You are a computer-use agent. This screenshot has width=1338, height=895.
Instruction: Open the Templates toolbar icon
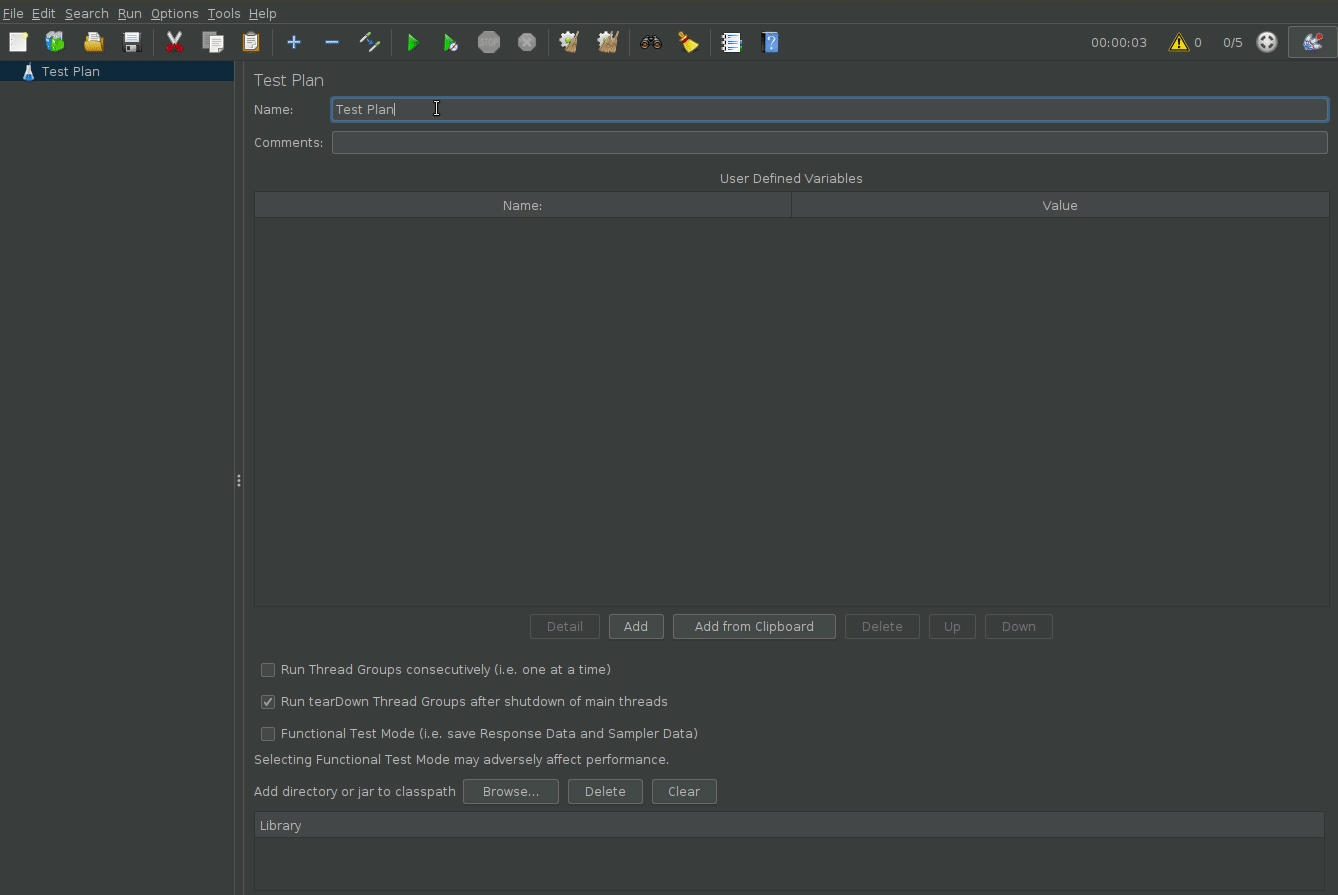point(55,42)
